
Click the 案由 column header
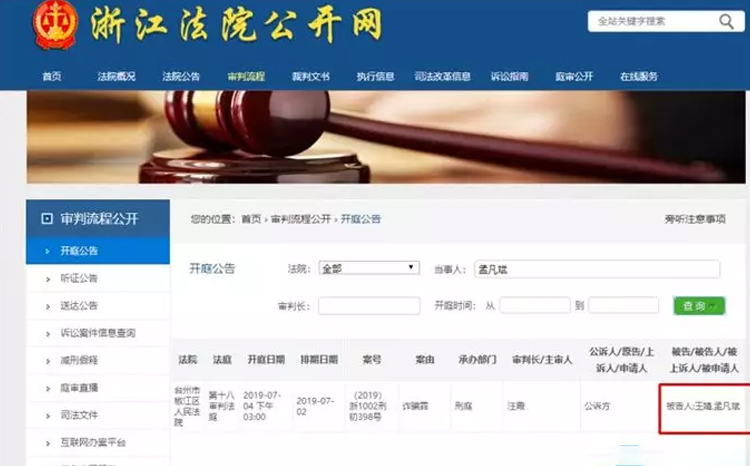point(425,359)
